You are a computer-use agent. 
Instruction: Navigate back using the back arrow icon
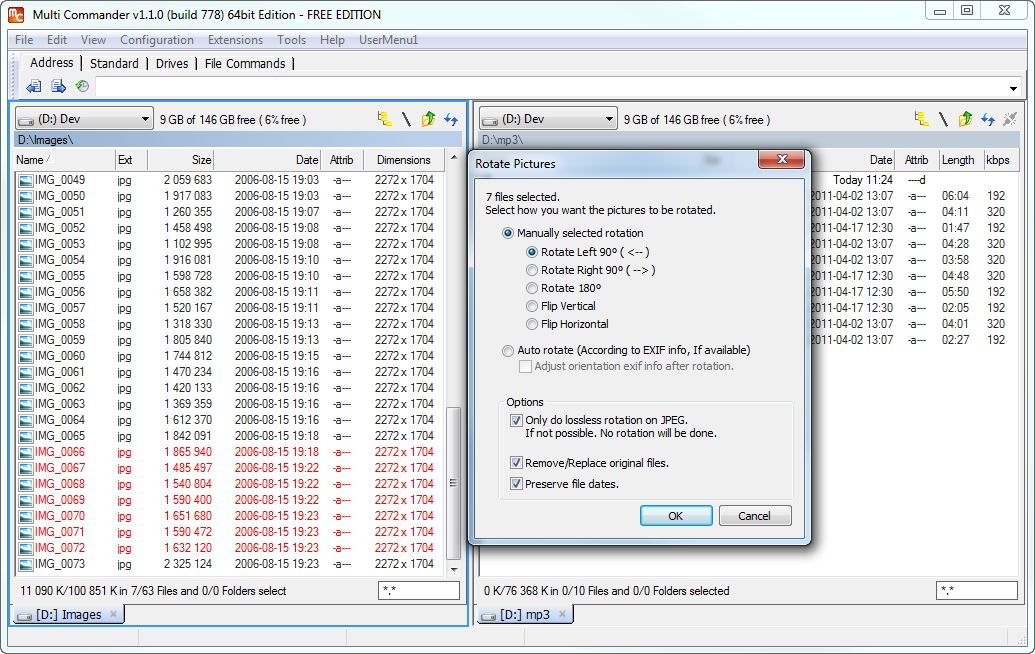tap(33, 87)
